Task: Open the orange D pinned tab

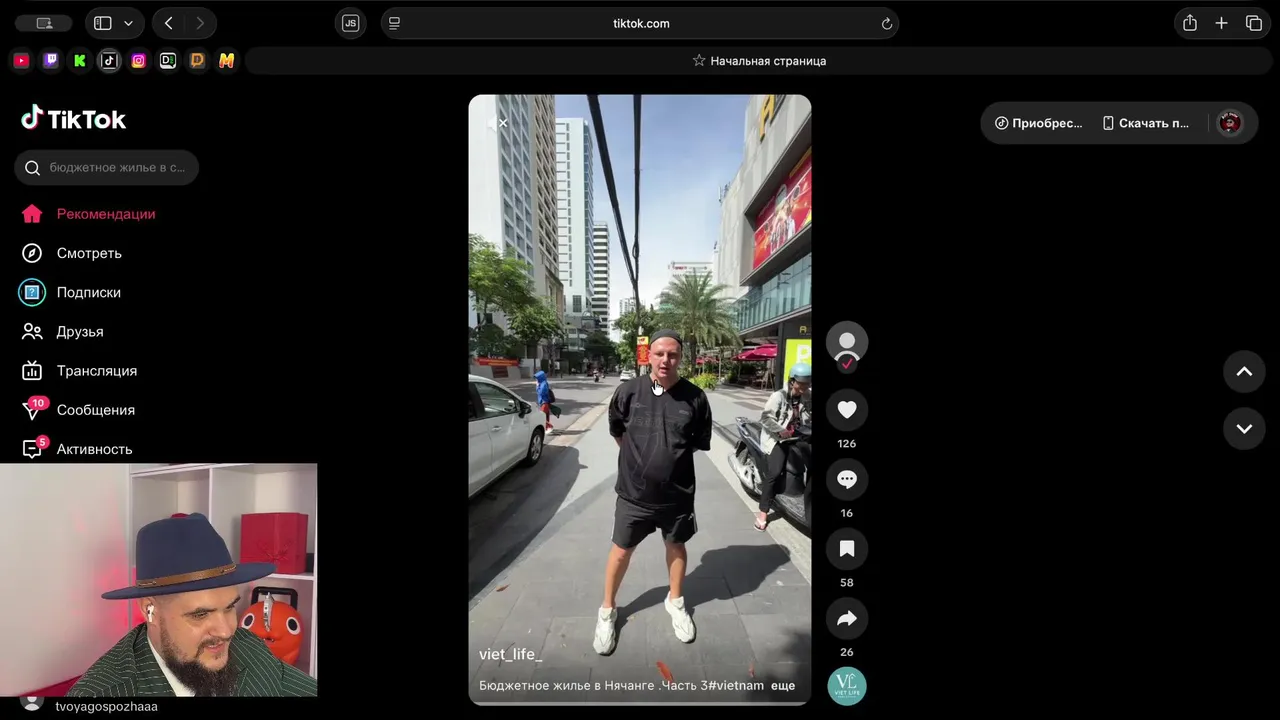Action: 197,61
